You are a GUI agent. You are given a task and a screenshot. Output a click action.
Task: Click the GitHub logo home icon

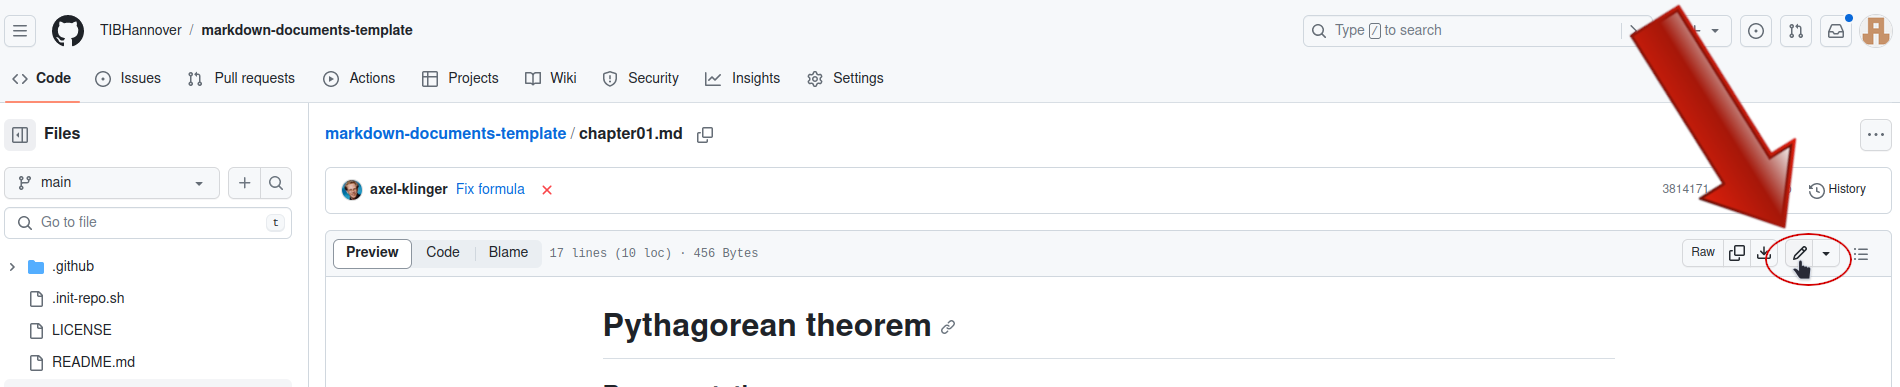pyautogui.click(x=68, y=31)
